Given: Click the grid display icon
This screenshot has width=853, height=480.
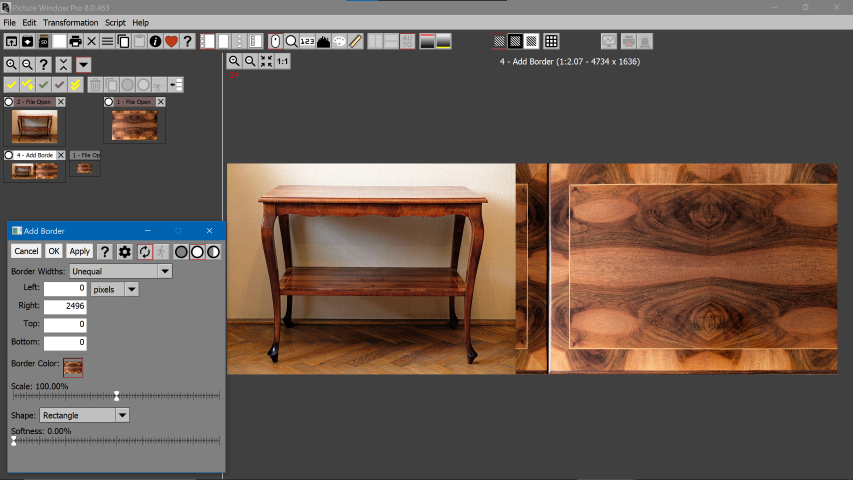Looking at the screenshot, I should (x=551, y=41).
